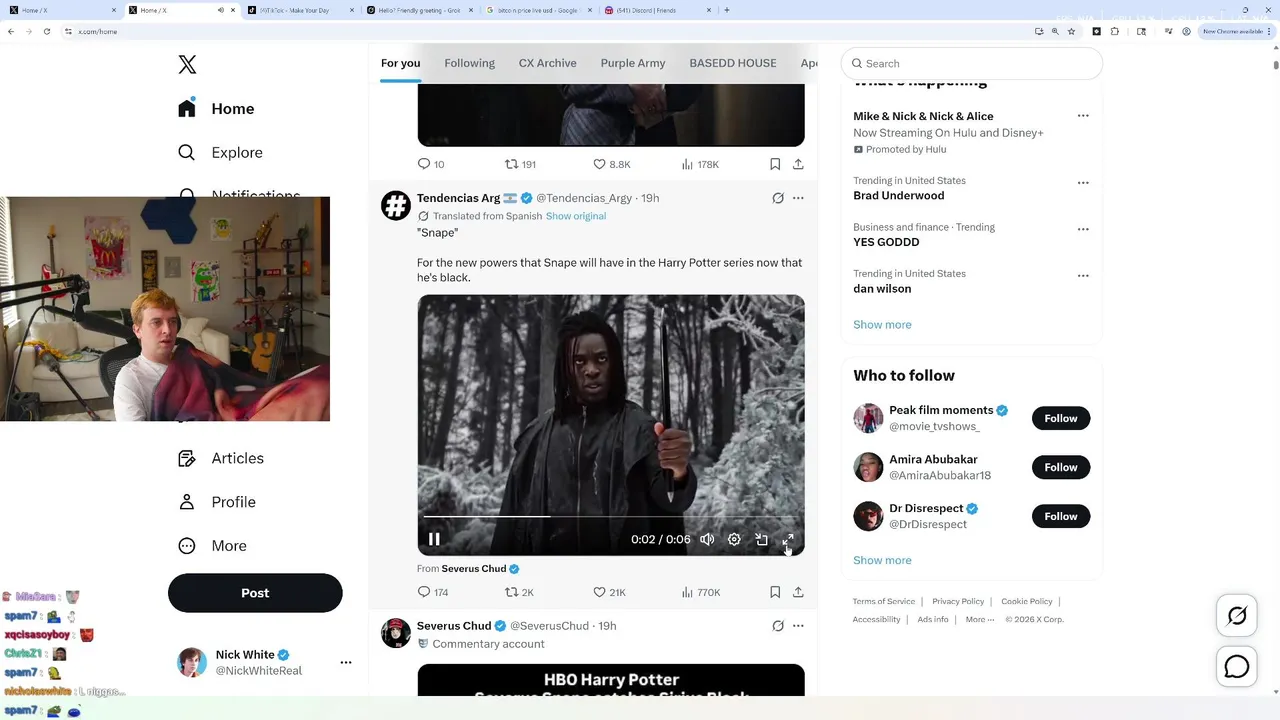Image resolution: width=1280 pixels, height=720 pixels.
Task: Expand the video to fullscreen
Action: pyautogui.click(x=788, y=539)
